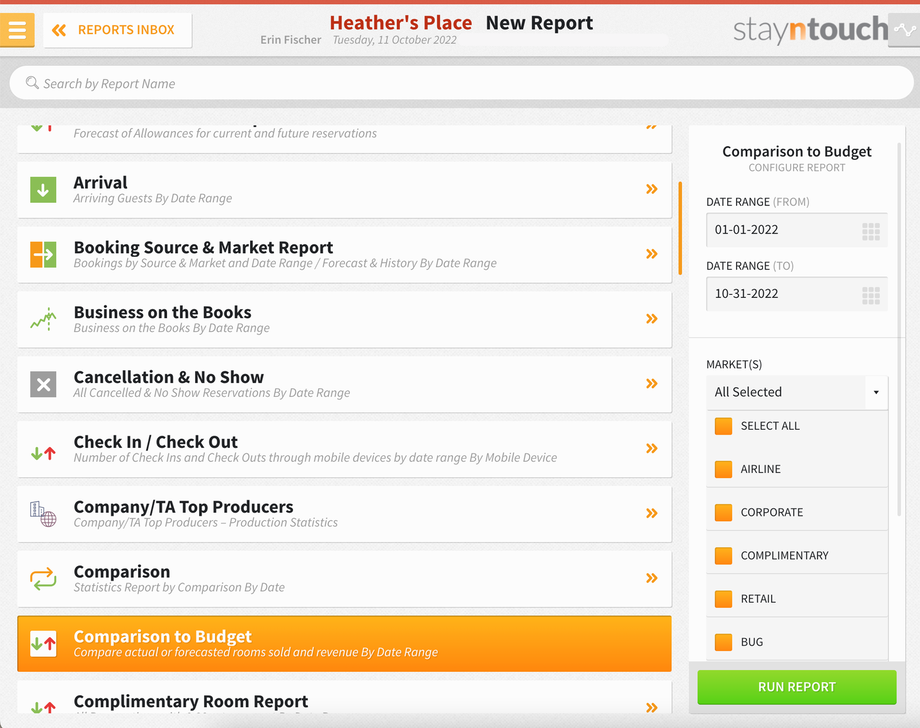The image size is (920, 728).
Task: Open the Arrival report row chevron
Action: [651, 189]
